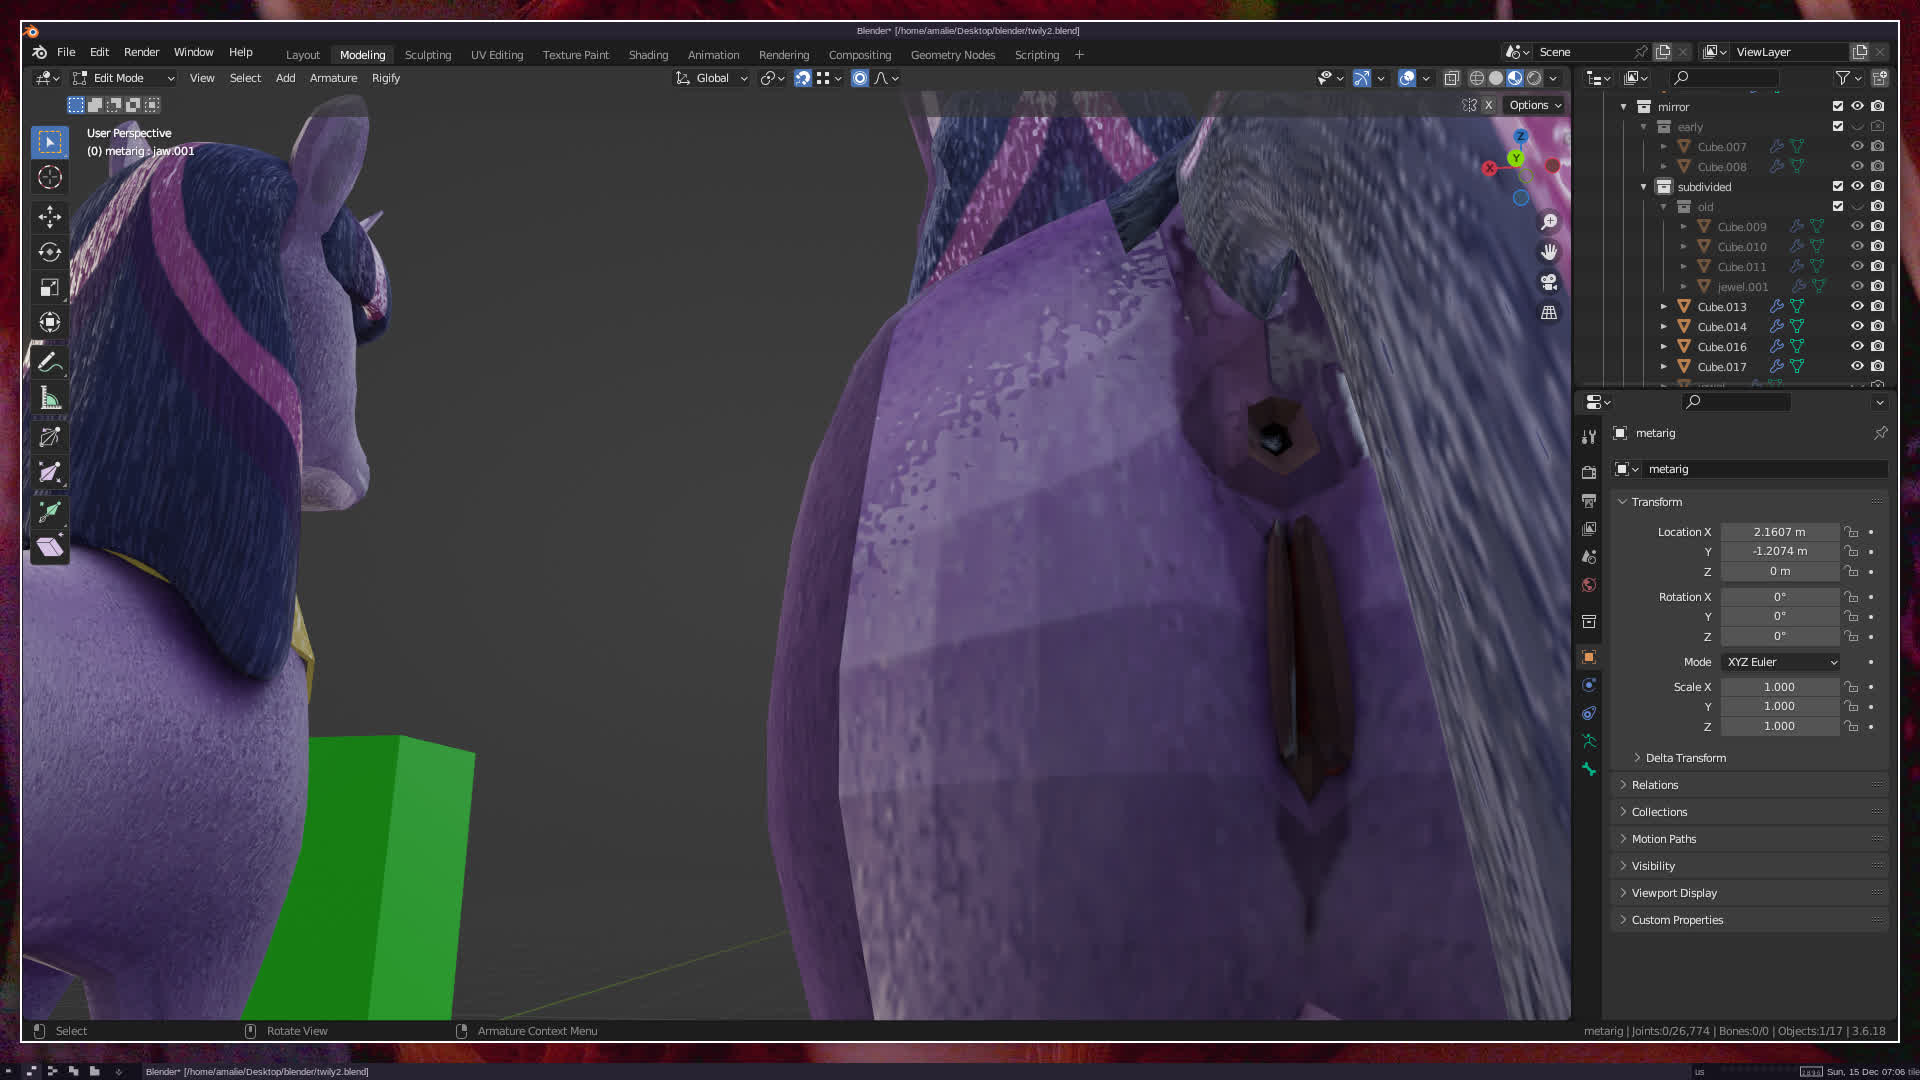Open the Armature menu
1920x1080 pixels.
[333, 78]
